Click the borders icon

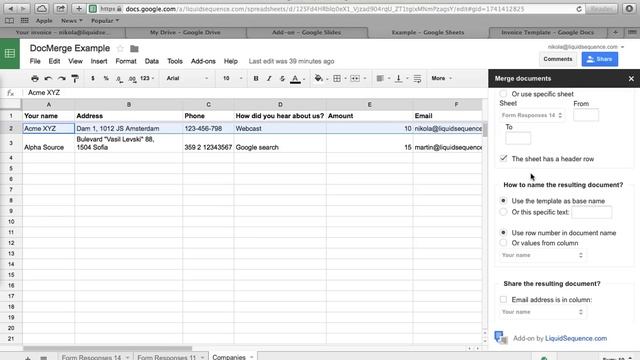click(337, 78)
